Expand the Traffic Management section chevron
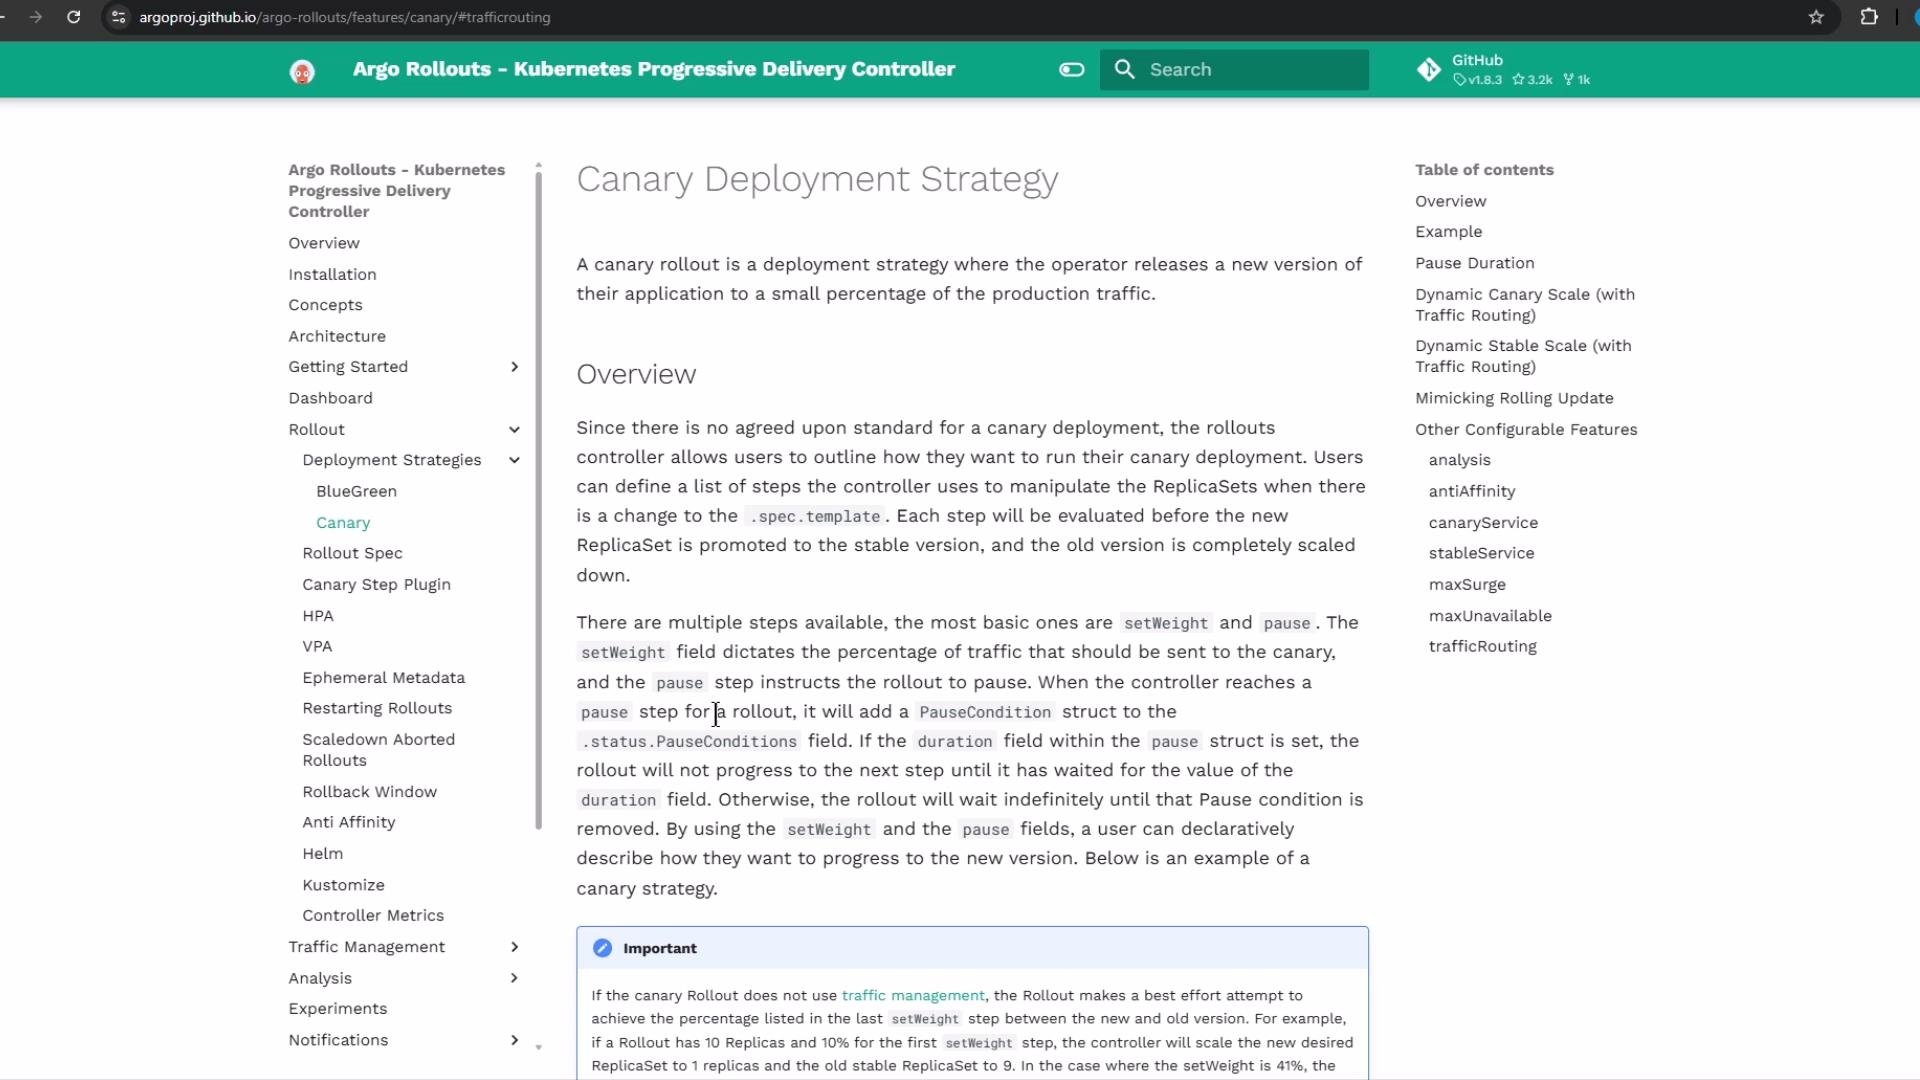The image size is (1920, 1080). click(x=515, y=947)
